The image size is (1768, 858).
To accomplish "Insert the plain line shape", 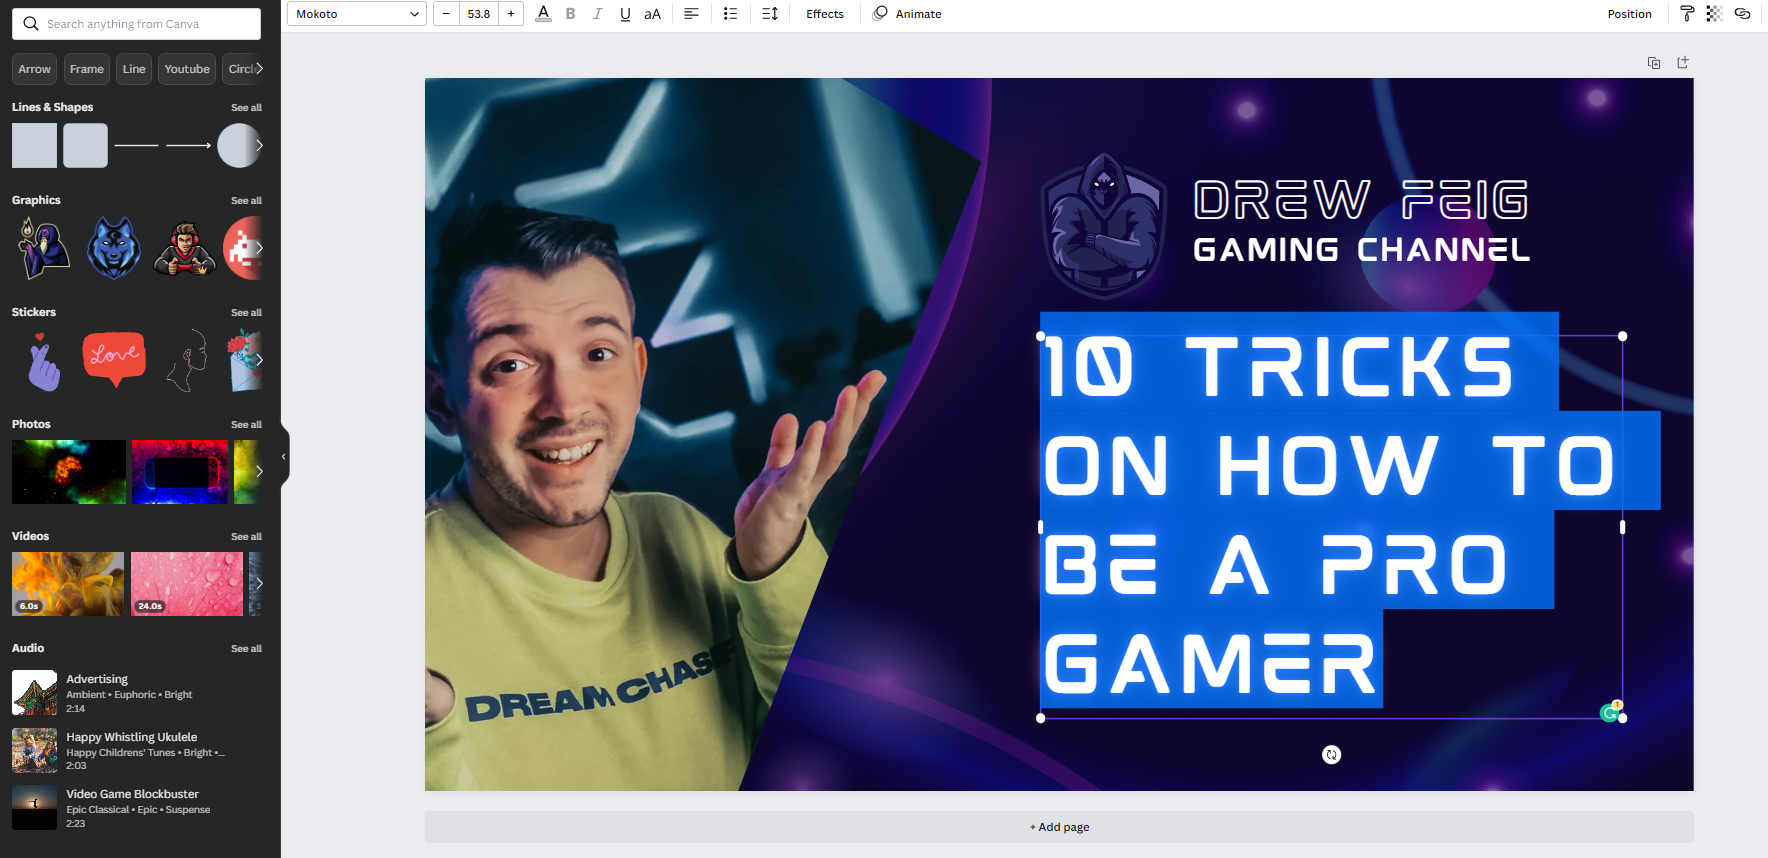I will point(137,146).
